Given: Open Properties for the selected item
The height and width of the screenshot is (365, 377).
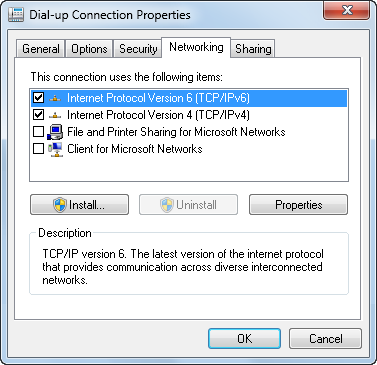Looking at the screenshot, I should [298, 205].
